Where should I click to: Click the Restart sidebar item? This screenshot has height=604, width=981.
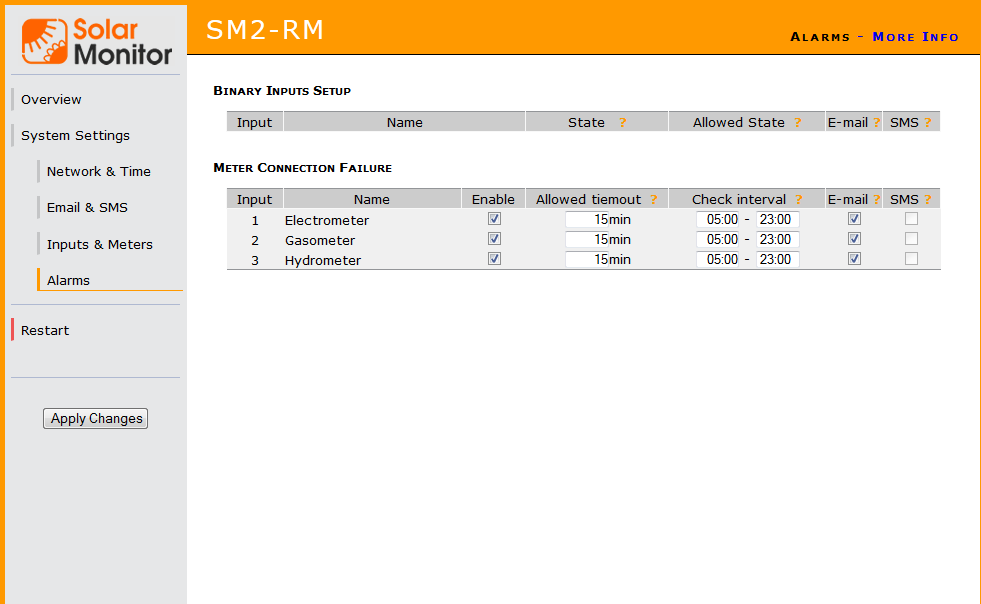pos(45,330)
